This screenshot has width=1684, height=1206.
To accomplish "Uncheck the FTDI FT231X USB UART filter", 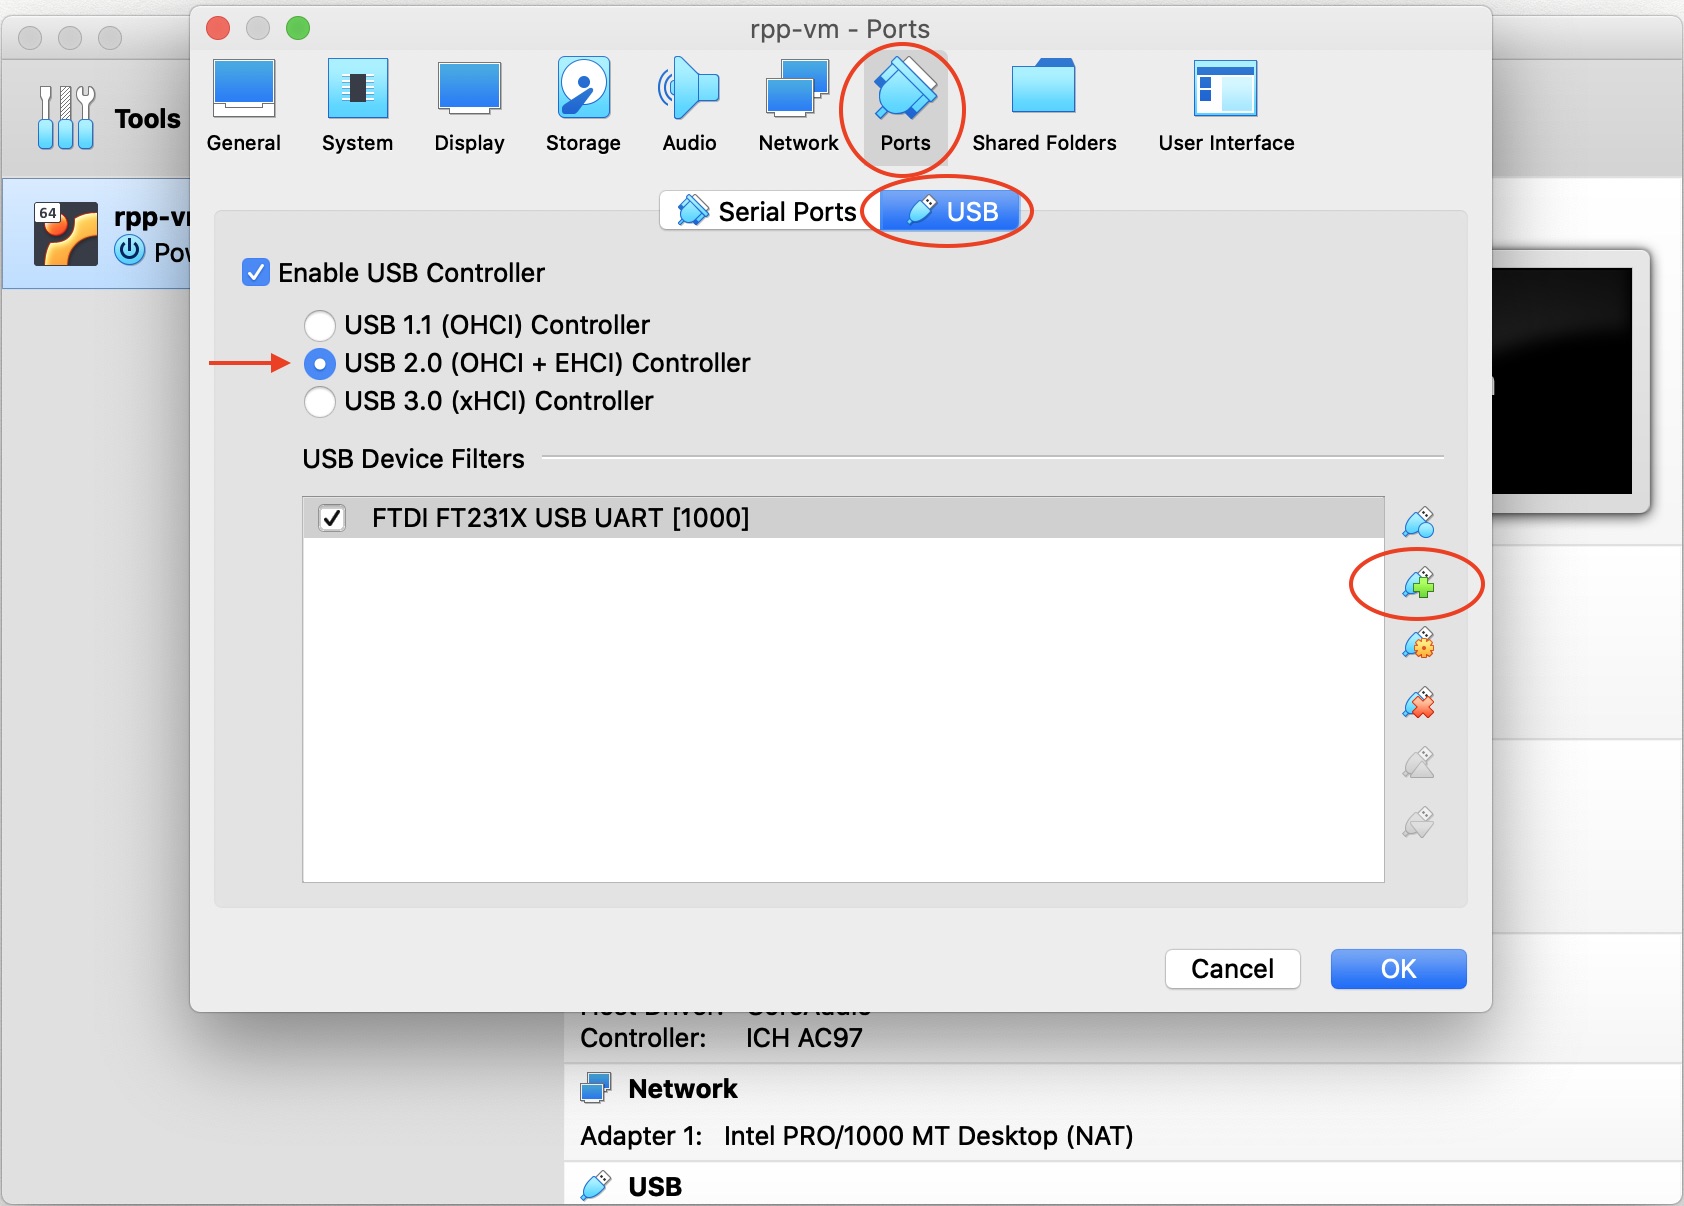I will point(332,518).
